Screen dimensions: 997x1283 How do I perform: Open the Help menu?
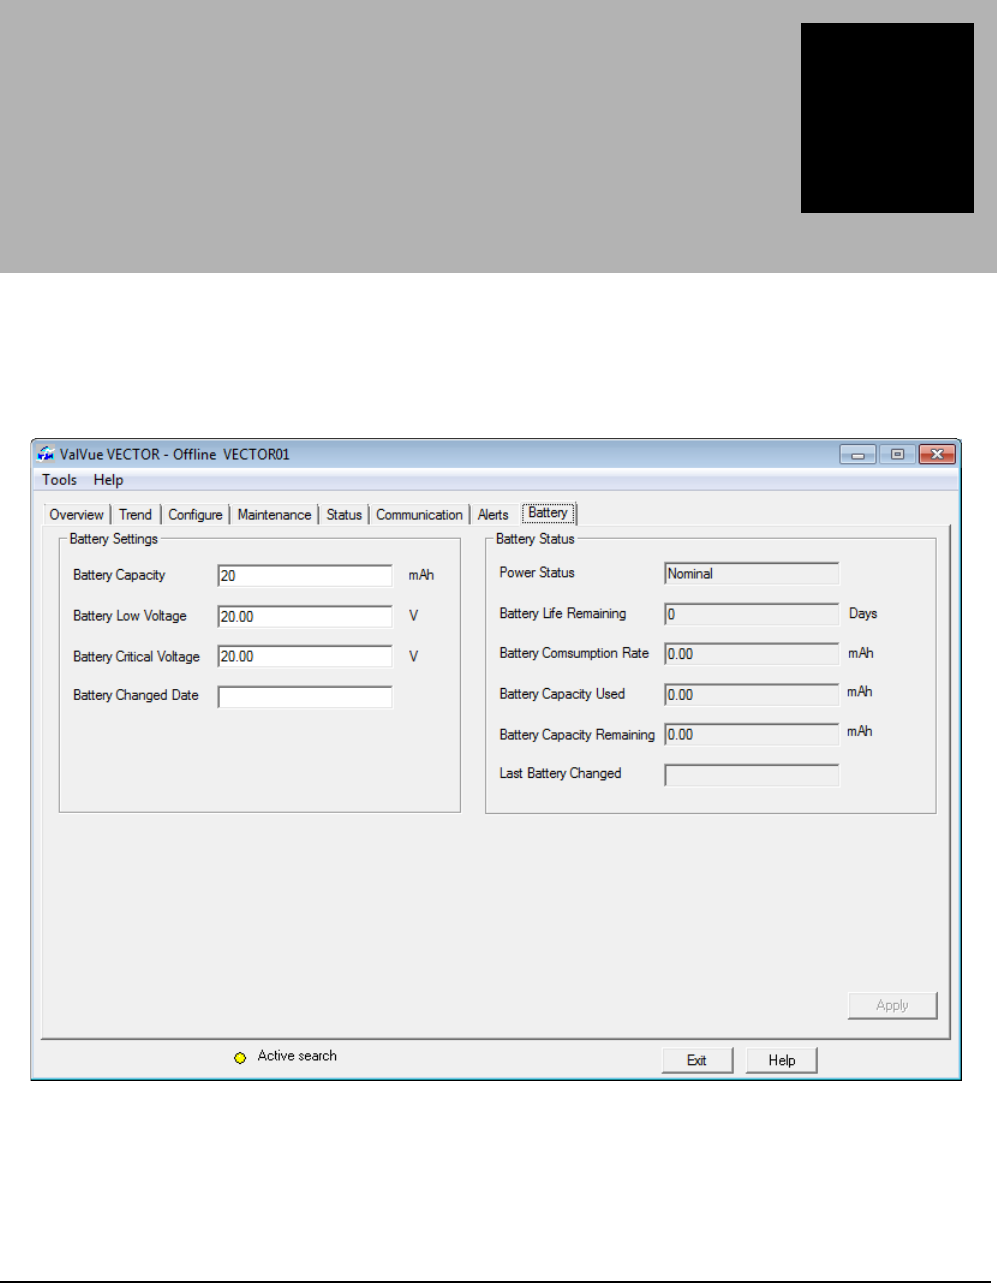pyautogui.click(x=108, y=480)
